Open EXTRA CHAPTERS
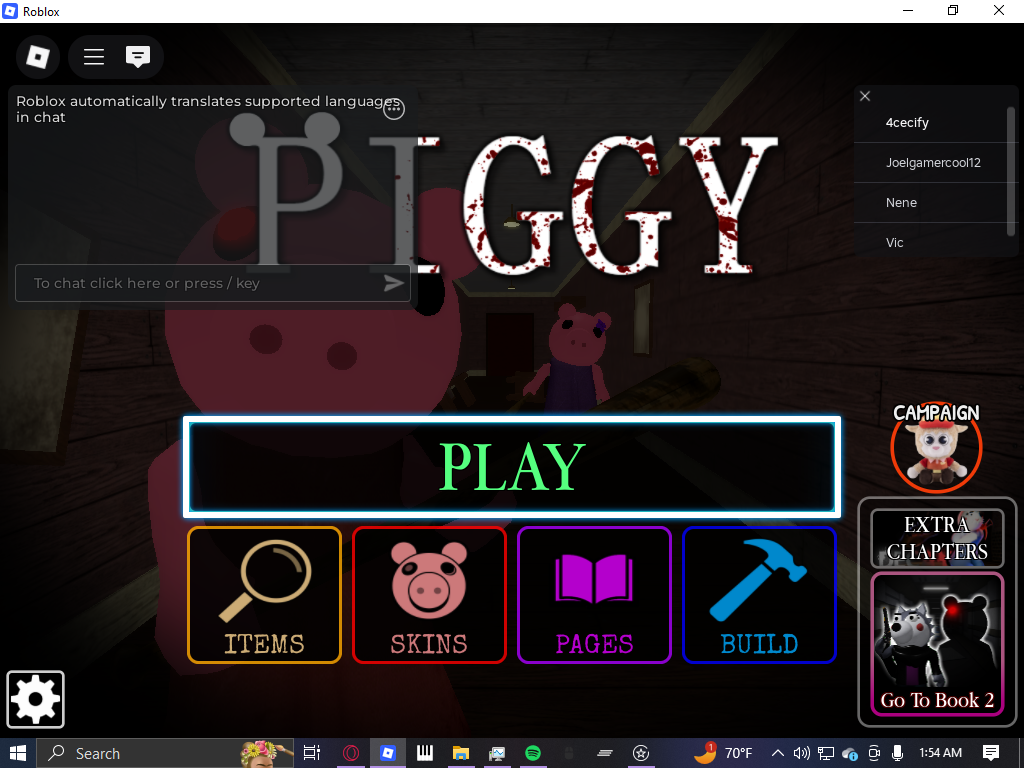Image resolution: width=1024 pixels, height=768 pixels. point(937,538)
